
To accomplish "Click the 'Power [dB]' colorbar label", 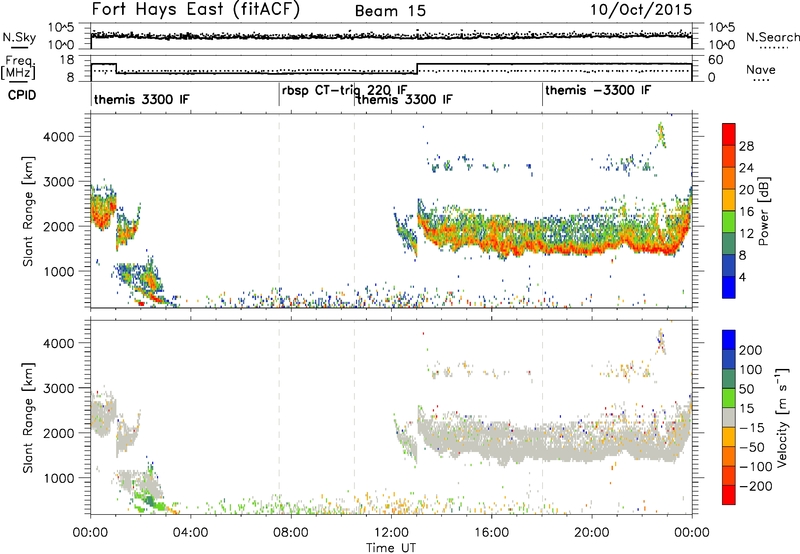I will (x=763, y=211).
